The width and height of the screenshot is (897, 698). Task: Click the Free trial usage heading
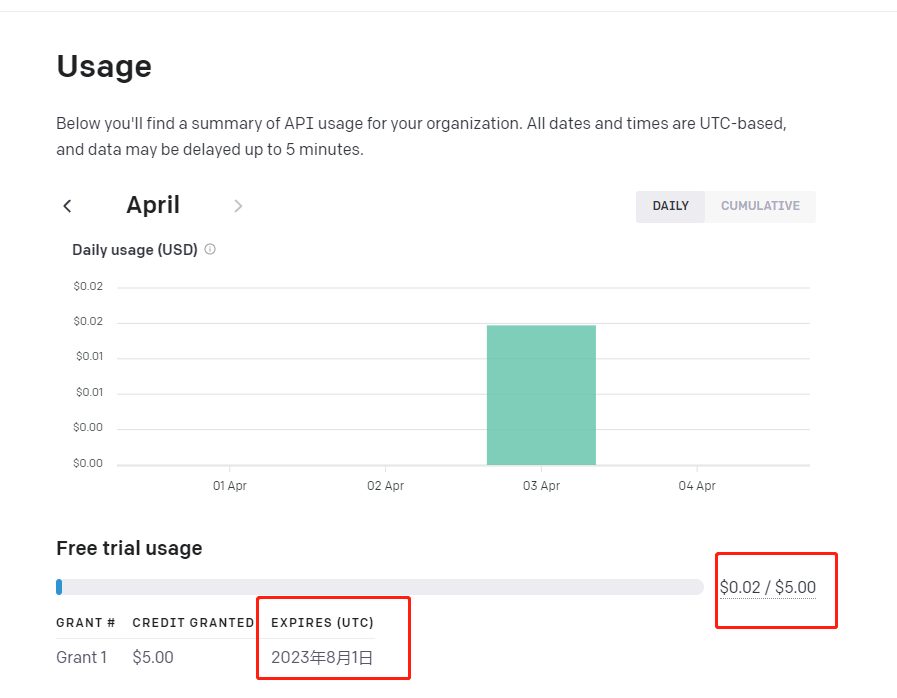129,548
